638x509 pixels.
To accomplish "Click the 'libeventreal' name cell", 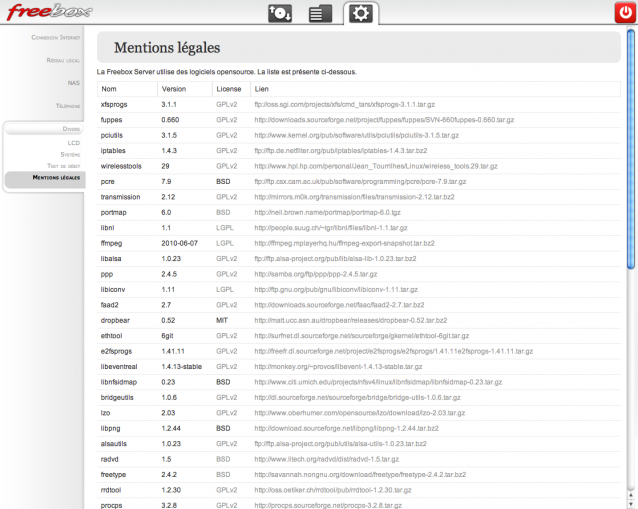I will 119,367.
